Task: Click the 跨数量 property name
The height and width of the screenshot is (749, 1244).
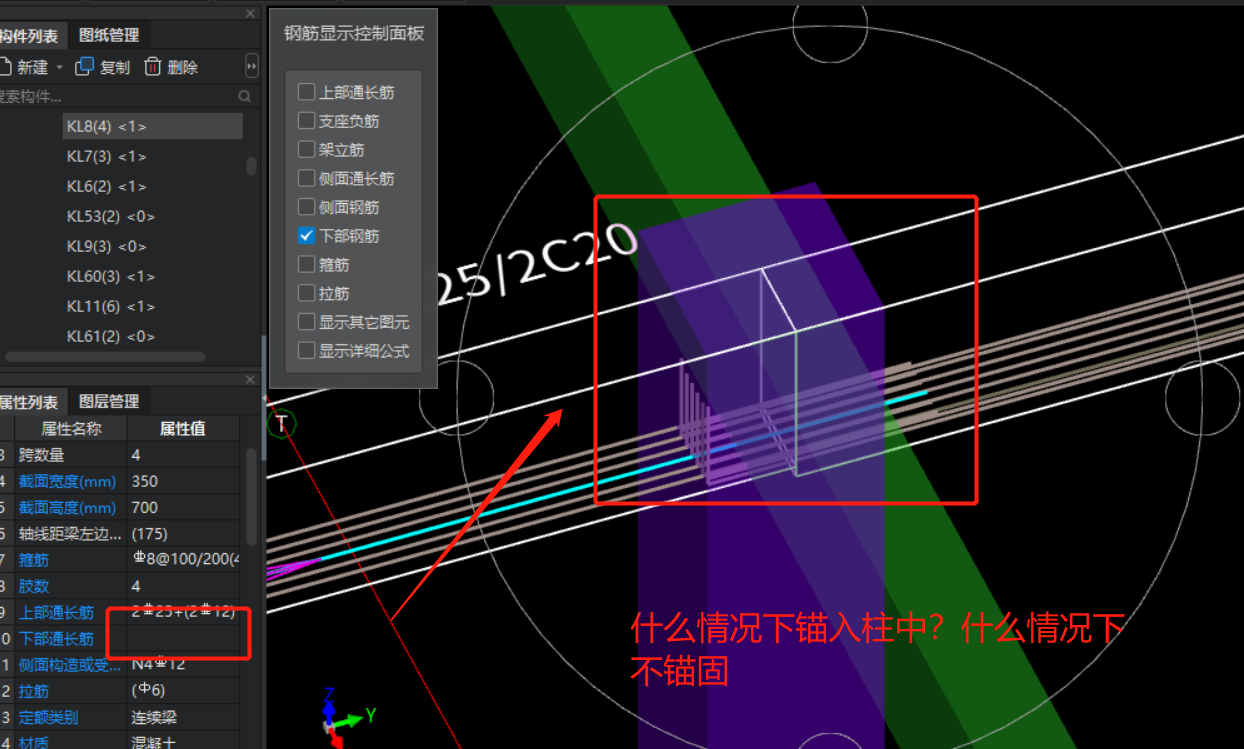Action: click(43, 454)
